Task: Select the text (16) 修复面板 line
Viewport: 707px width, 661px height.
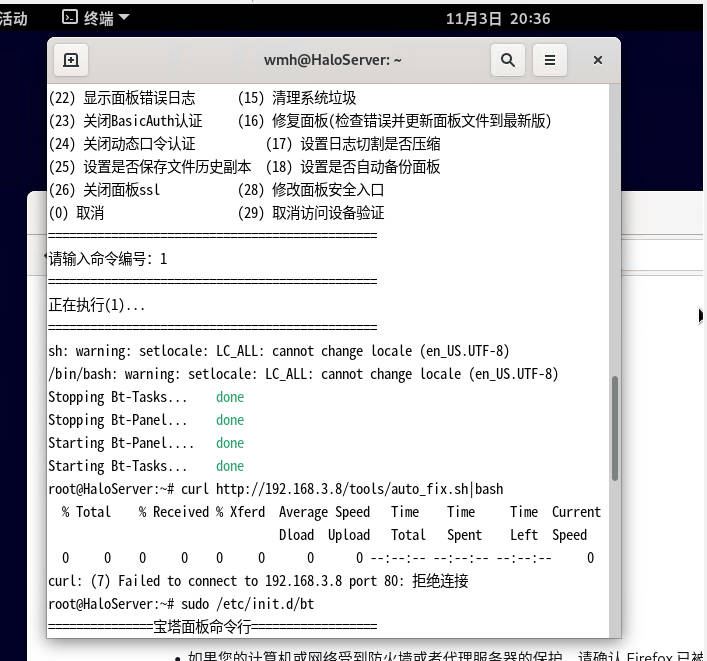Action: (395, 121)
